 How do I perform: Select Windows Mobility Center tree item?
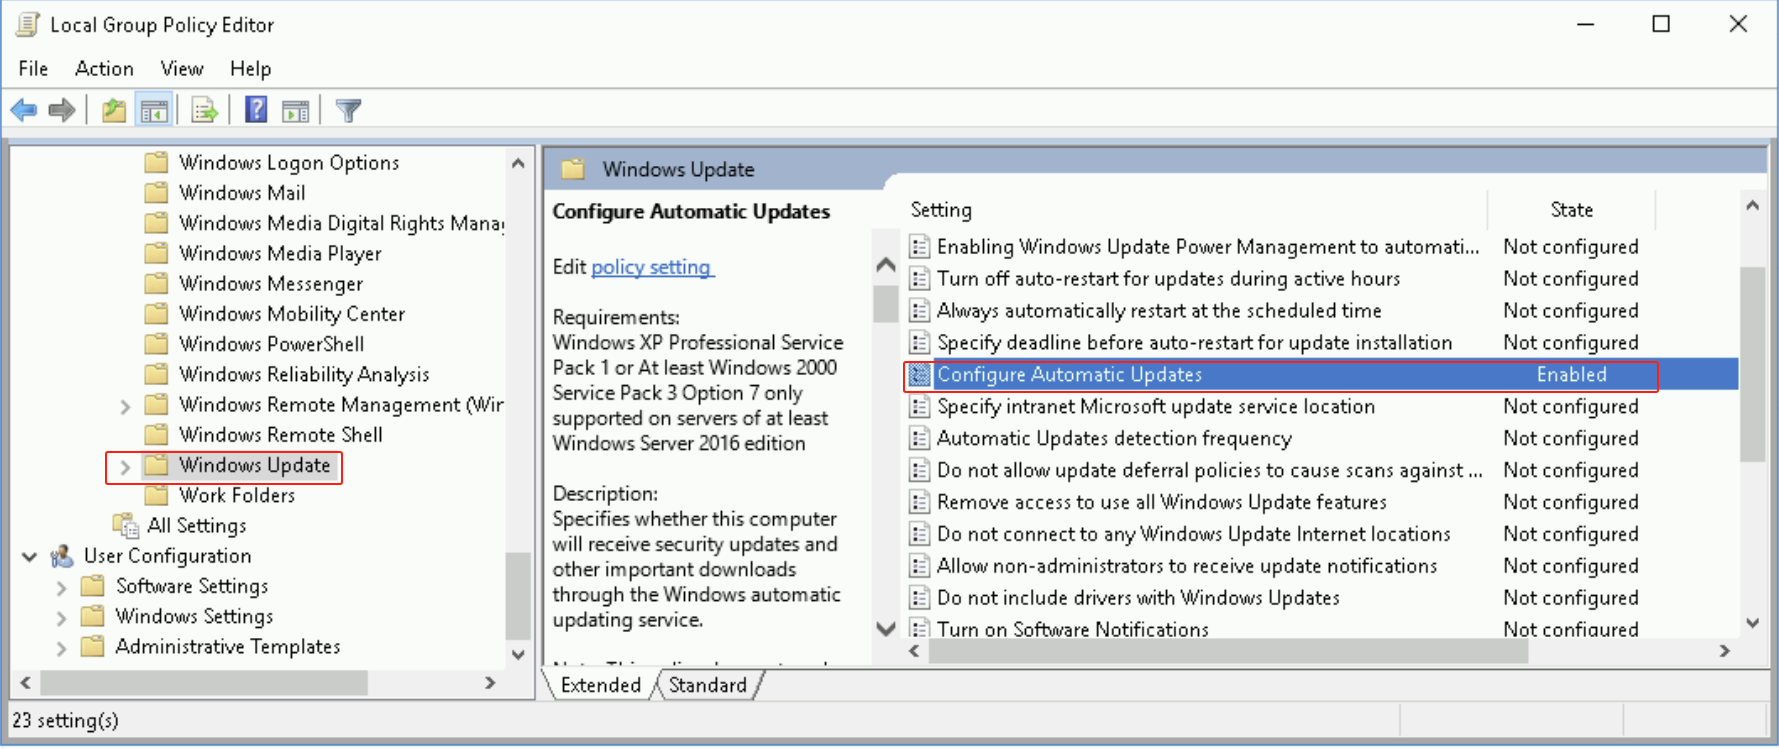pos(292,314)
